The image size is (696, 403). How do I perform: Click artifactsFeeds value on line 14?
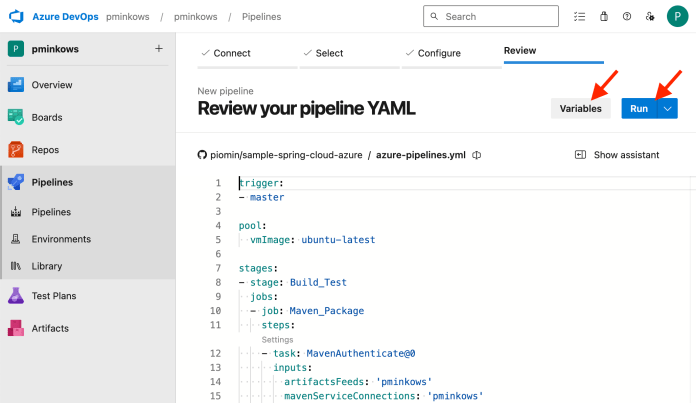pos(404,382)
